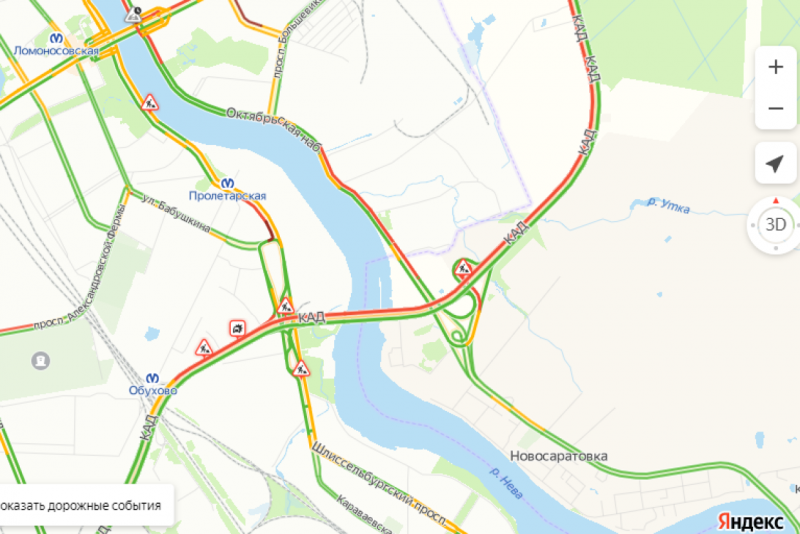800x534 pixels.
Task: Open roadworks marker west of accident icon
Action: tap(204, 348)
